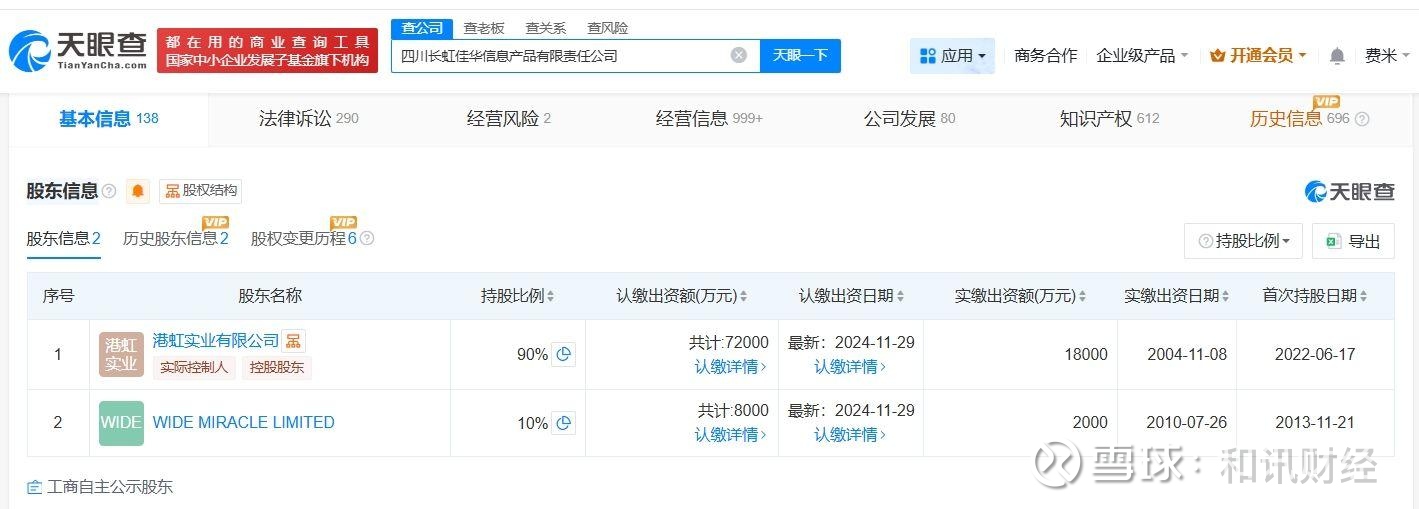Click the 实际控制人 tag

[194, 367]
